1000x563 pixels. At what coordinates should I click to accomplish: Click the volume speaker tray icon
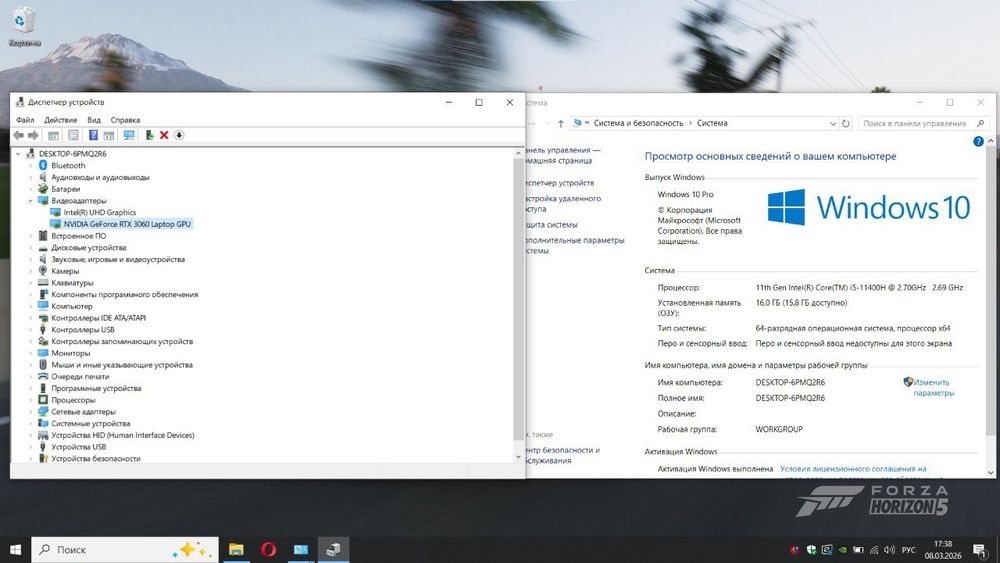pos(890,550)
